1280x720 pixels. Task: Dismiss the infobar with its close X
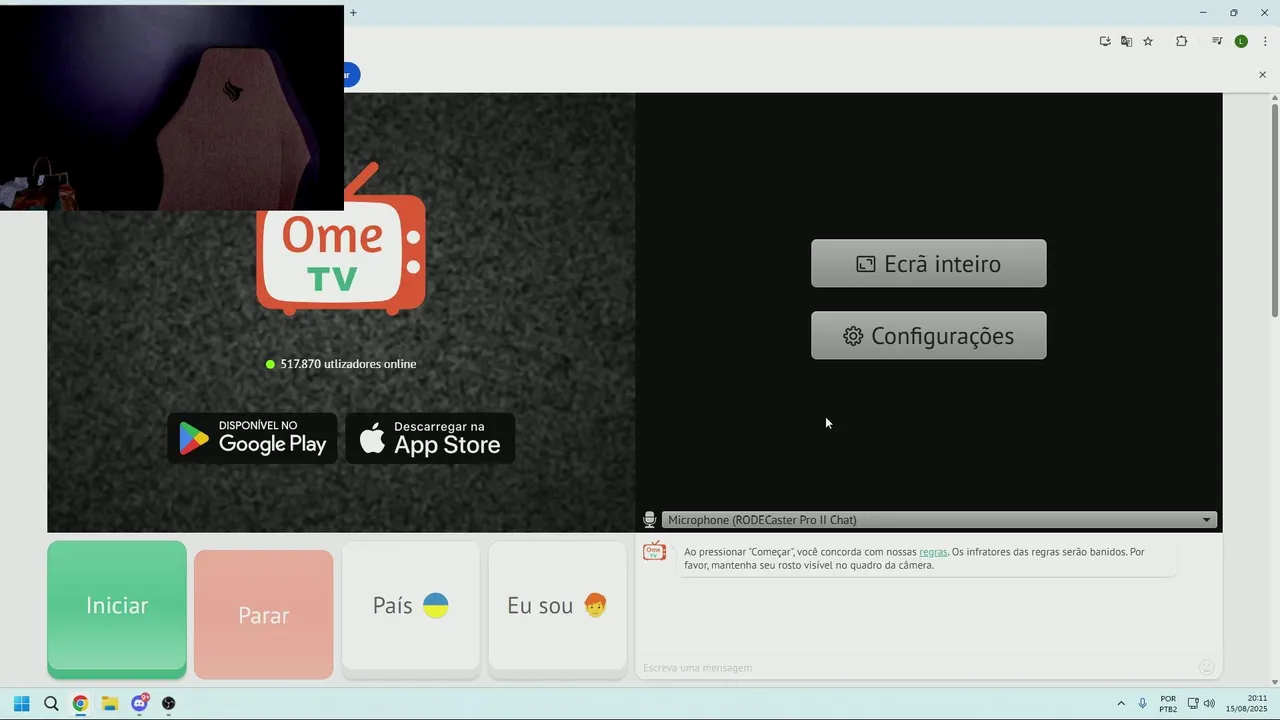pos(1262,75)
